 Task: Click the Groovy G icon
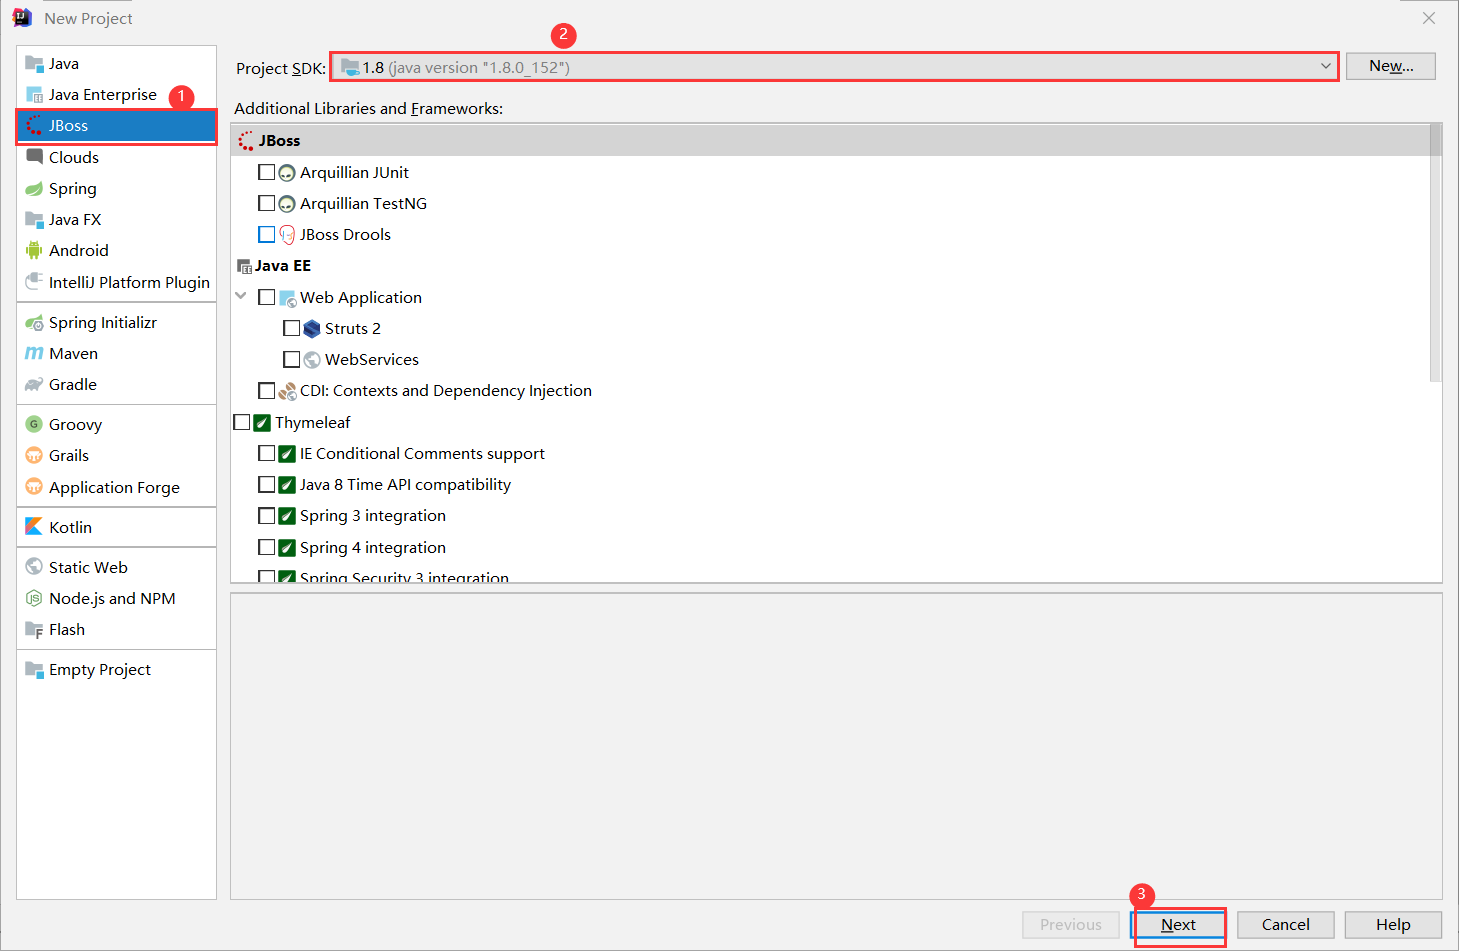click(34, 425)
